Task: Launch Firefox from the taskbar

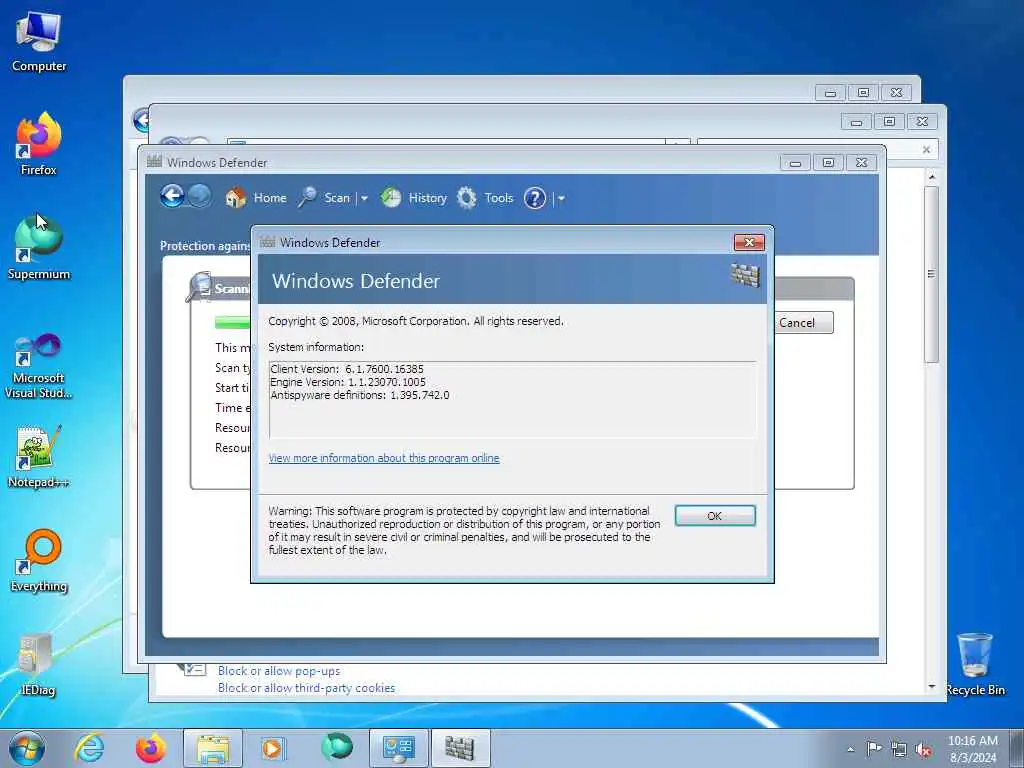Action: point(151,748)
